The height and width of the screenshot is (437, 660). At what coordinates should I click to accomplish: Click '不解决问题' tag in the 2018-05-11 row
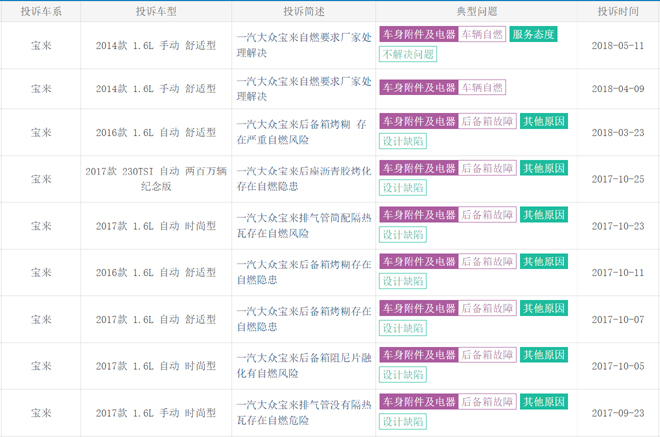pyautogui.click(x=408, y=54)
